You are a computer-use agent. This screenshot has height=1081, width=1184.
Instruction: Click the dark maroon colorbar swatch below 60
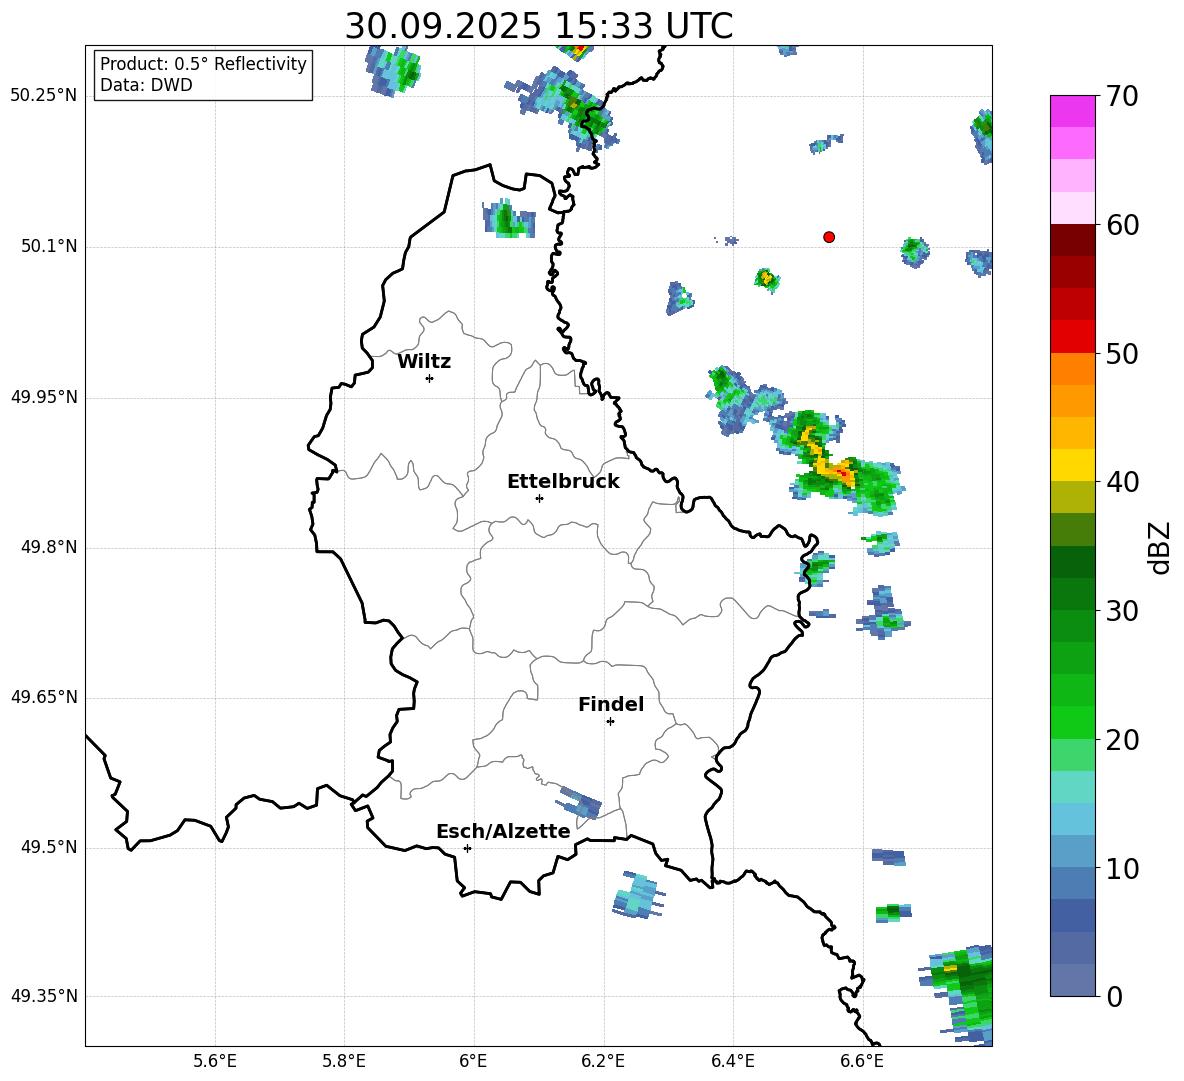1072,240
